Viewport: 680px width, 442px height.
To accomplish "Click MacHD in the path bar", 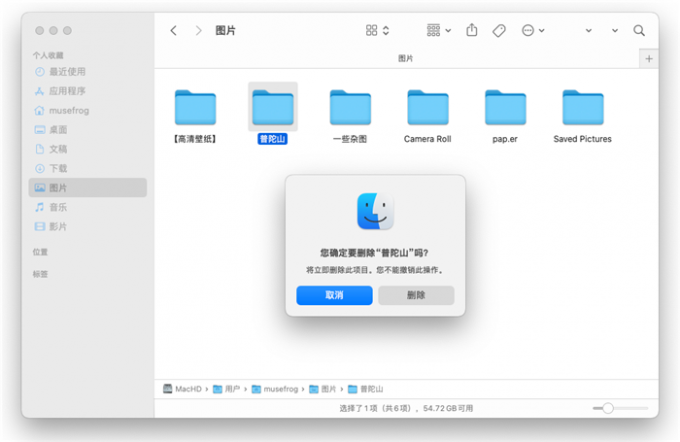I will (183, 389).
